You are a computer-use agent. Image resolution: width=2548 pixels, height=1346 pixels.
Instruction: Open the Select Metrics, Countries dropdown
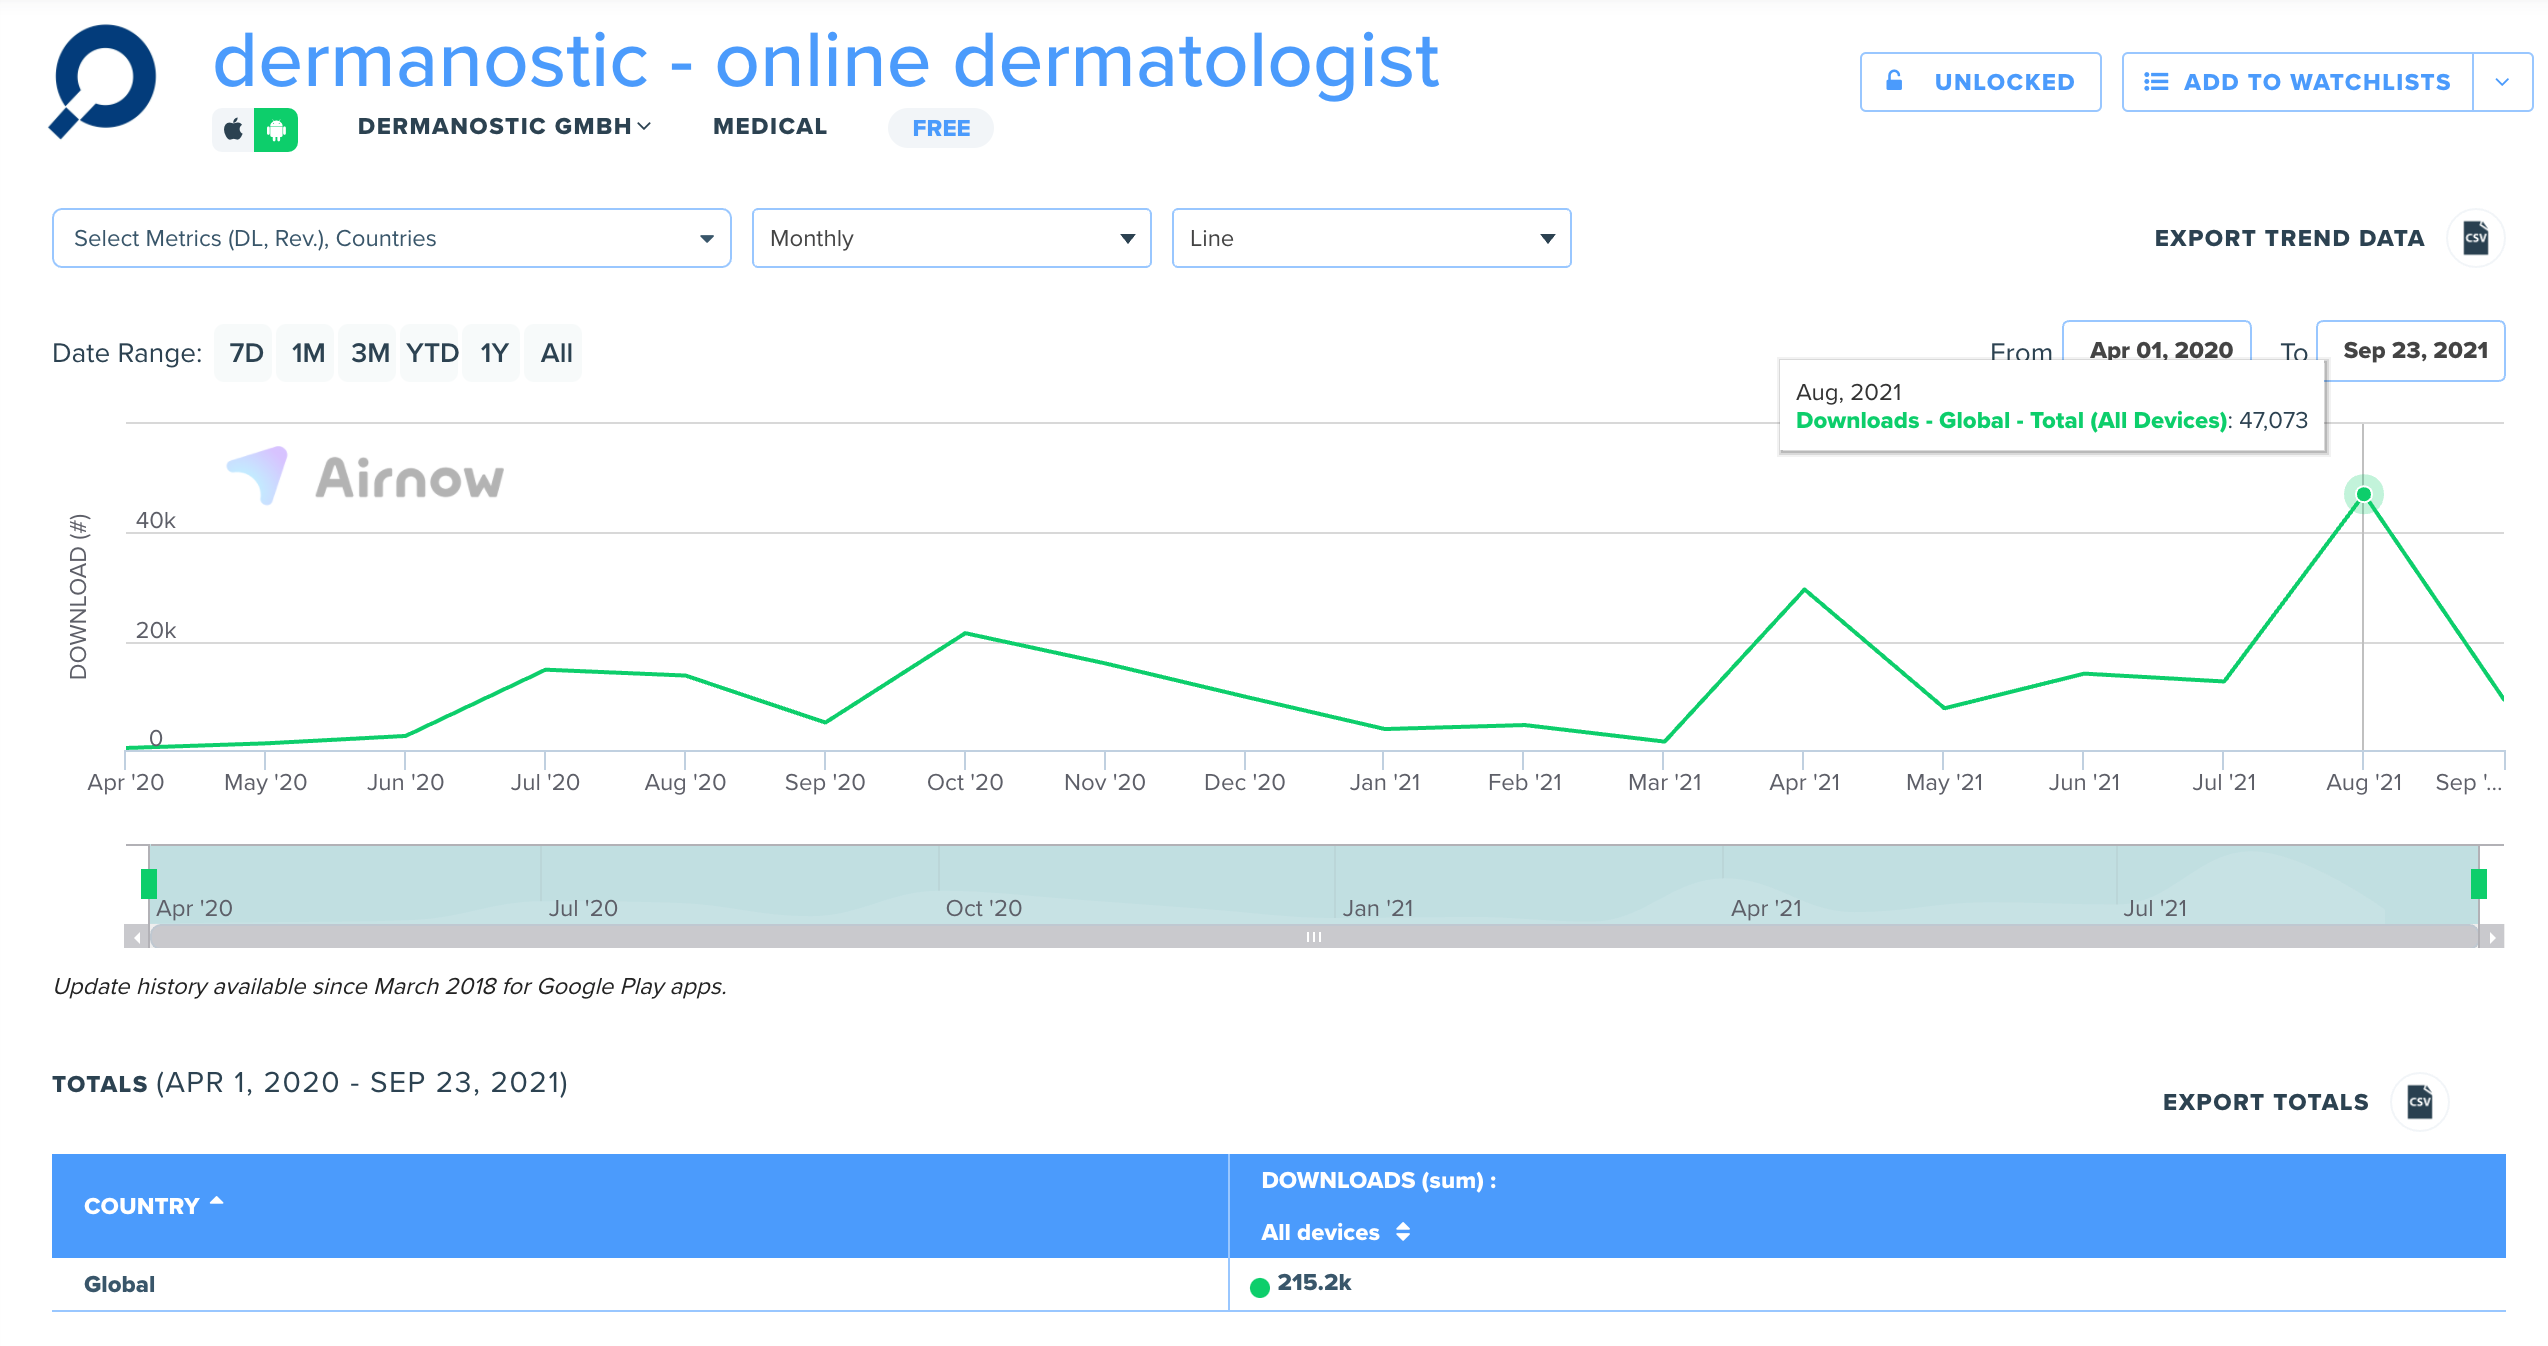tap(391, 238)
